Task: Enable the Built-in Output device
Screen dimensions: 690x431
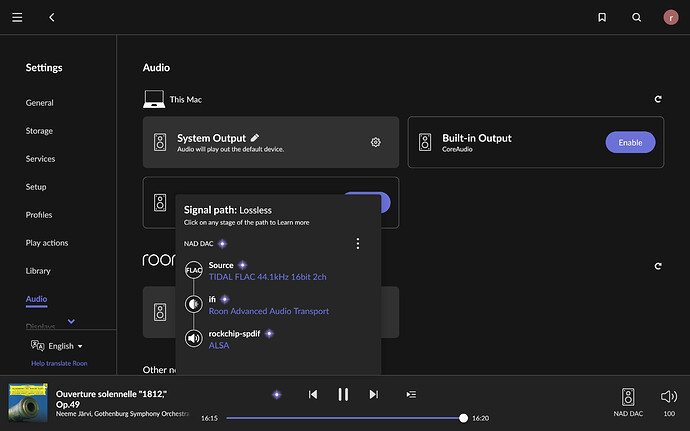Action: [630, 142]
